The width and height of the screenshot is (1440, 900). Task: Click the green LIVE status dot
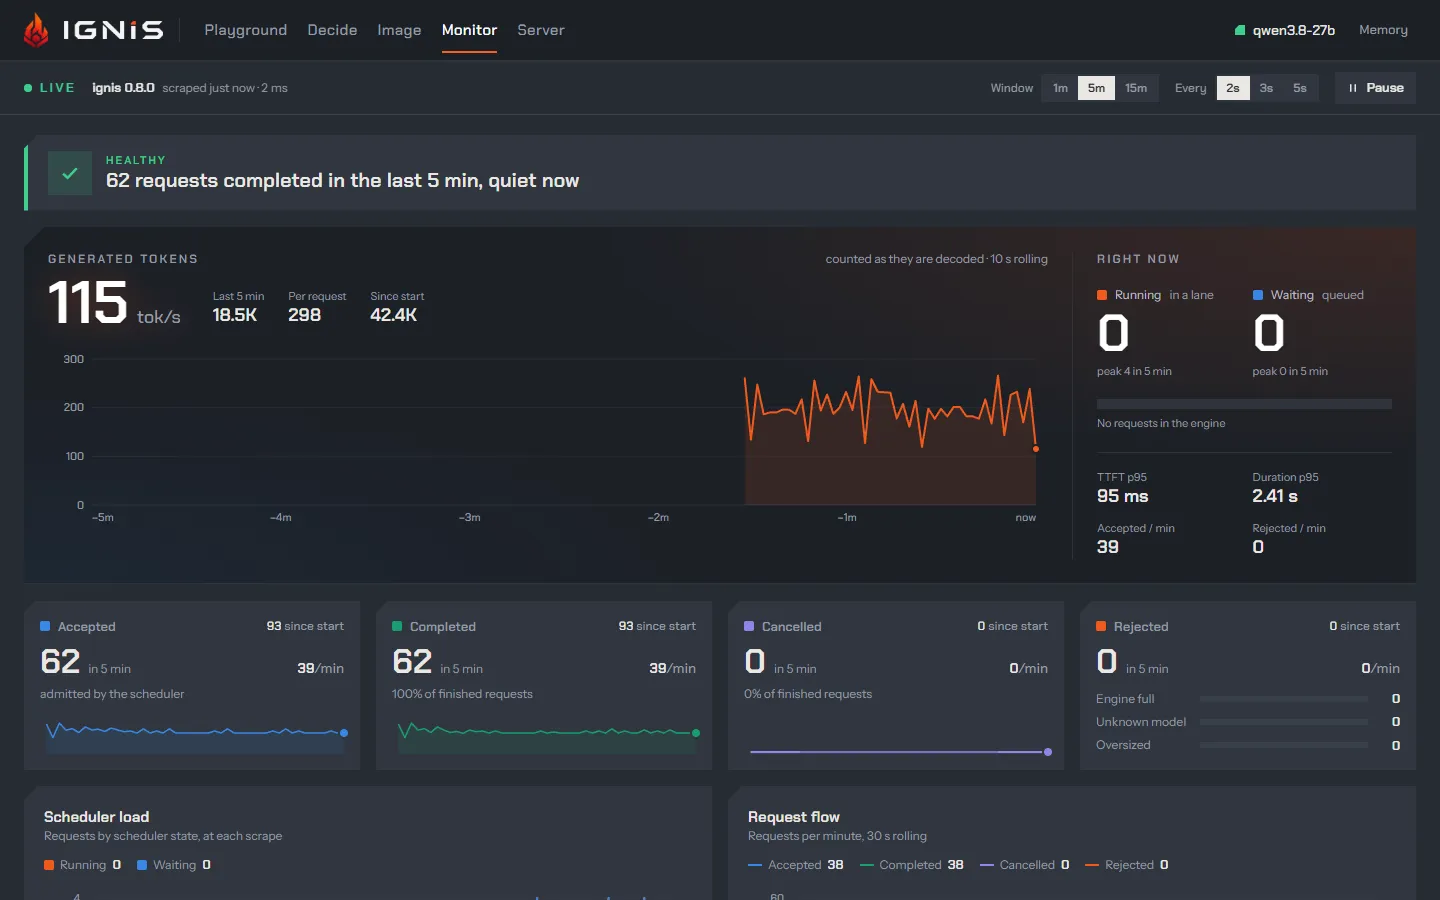[x=28, y=88]
